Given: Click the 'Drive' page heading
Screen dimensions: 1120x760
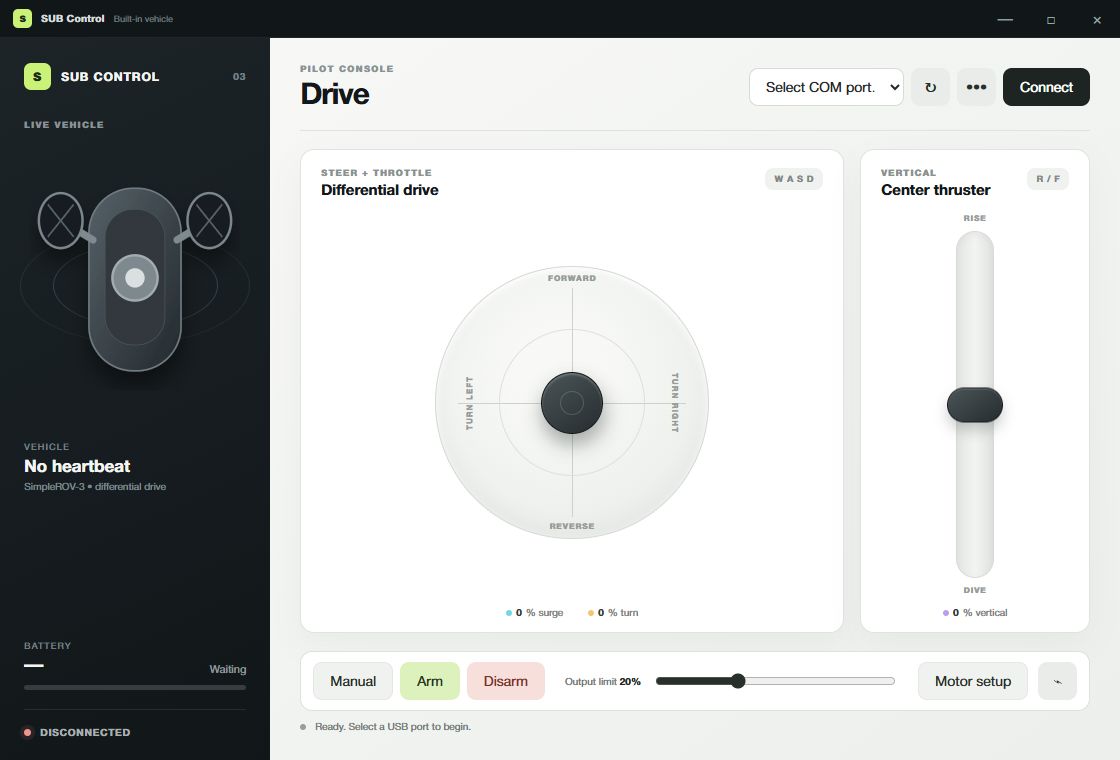Looking at the screenshot, I should click(335, 94).
